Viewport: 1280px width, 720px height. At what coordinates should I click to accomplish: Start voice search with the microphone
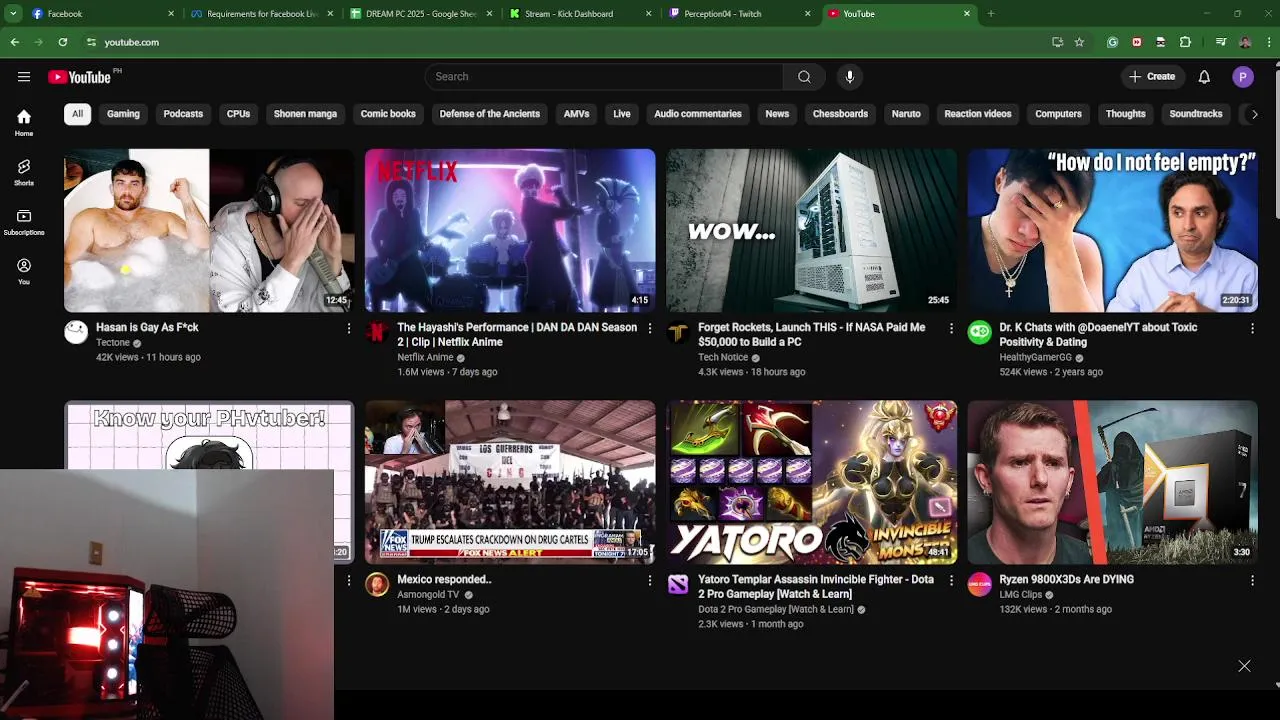[849, 77]
